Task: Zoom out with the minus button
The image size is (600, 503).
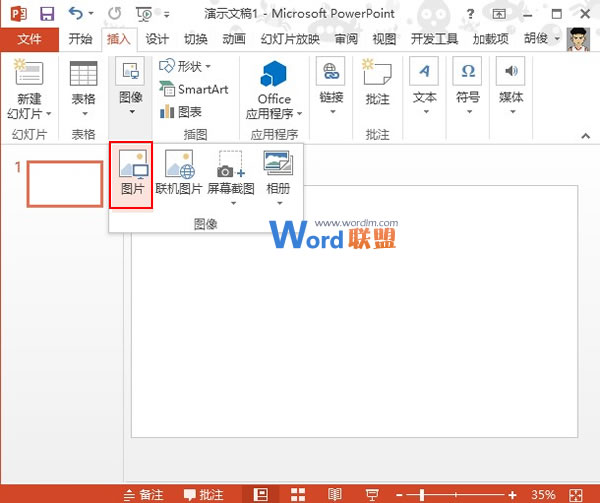Action: [x=399, y=495]
